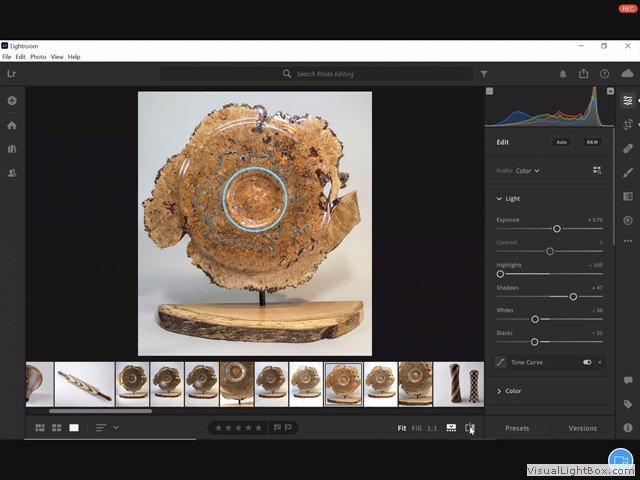Screen dimensions: 640x480
Task: Click the Add Photos plus icon
Action: [12, 101]
